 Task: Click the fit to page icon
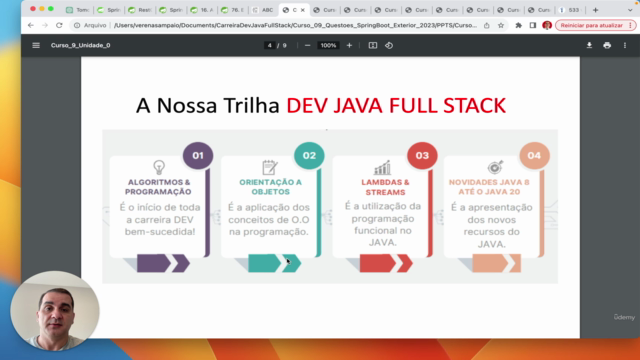(x=373, y=45)
